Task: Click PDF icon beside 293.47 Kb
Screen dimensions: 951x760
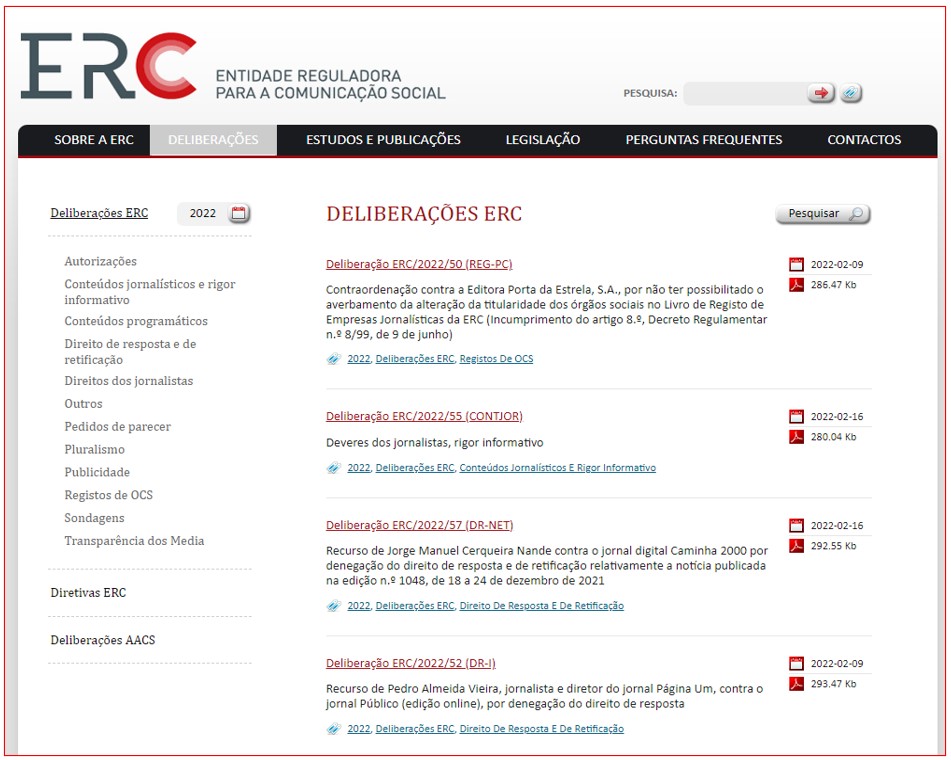Action: [796, 684]
